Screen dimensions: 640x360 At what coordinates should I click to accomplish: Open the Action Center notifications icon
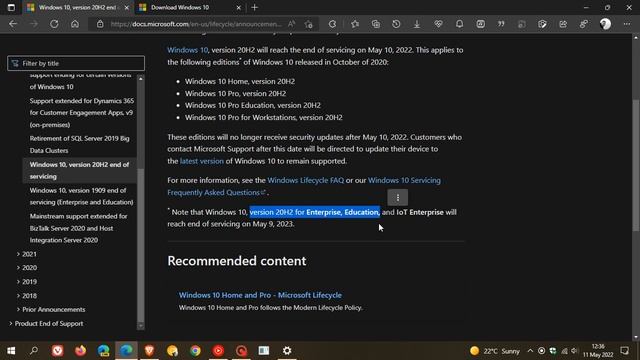click(x=624, y=351)
